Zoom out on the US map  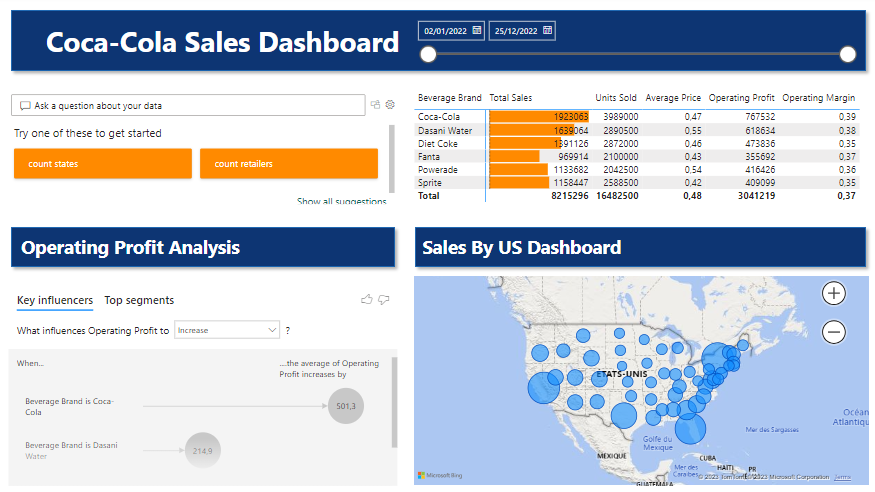pyautogui.click(x=834, y=331)
